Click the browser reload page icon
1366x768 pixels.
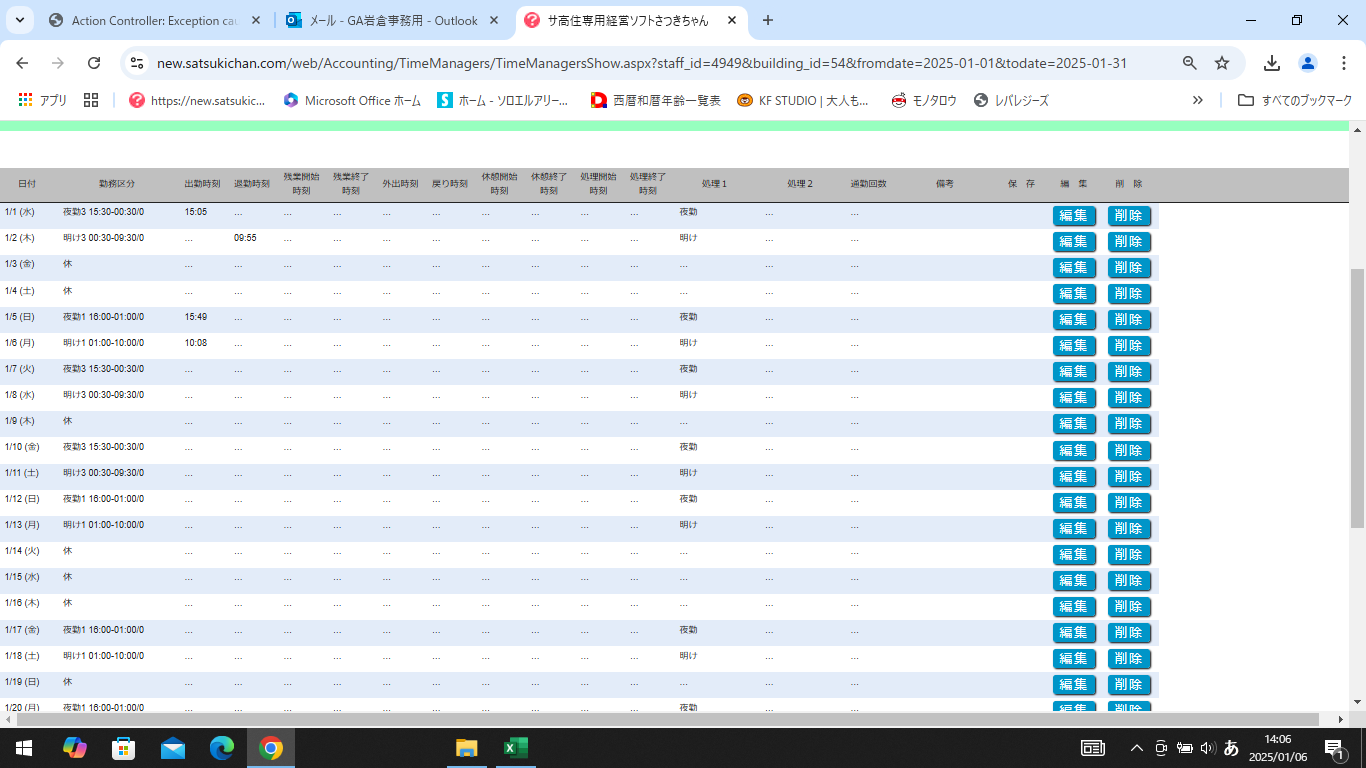(x=94, y=63)
